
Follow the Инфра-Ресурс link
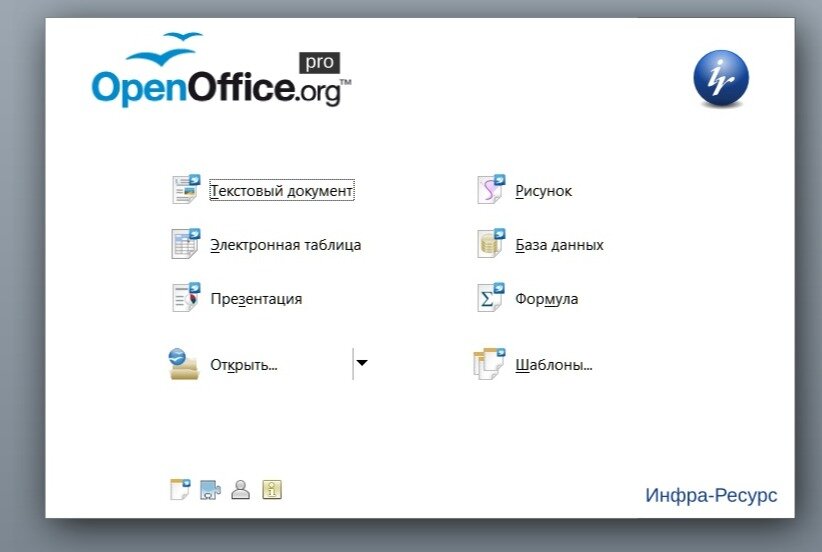711,495
